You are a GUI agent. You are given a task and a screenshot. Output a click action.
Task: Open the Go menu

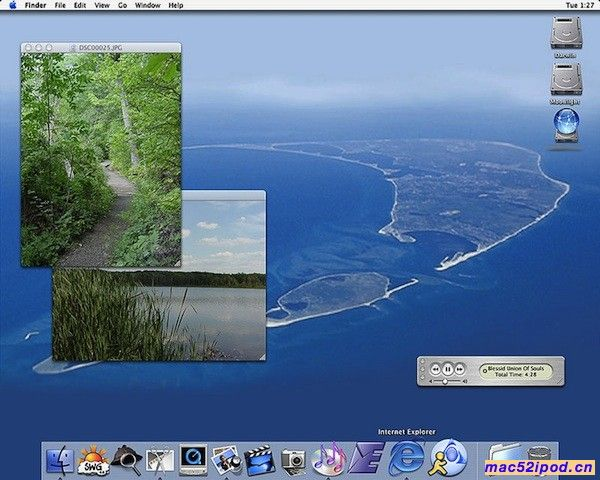(122, 5)
